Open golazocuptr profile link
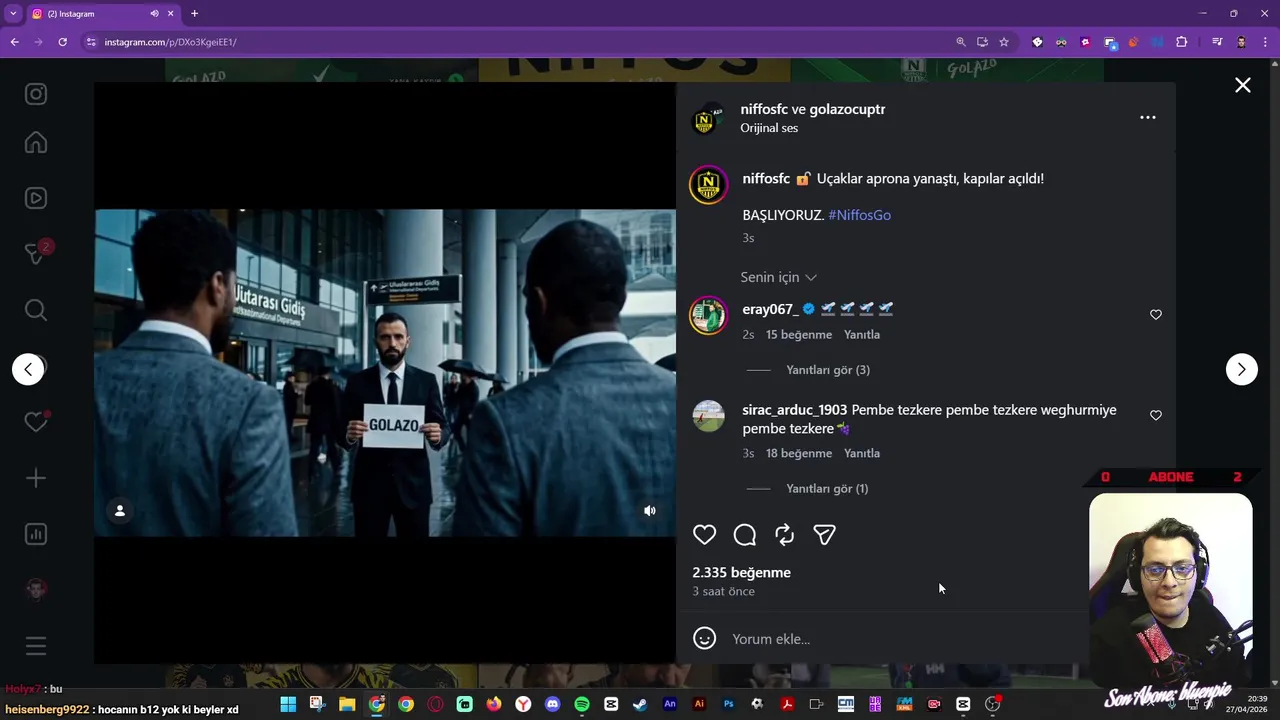 (x=848, y=109)
